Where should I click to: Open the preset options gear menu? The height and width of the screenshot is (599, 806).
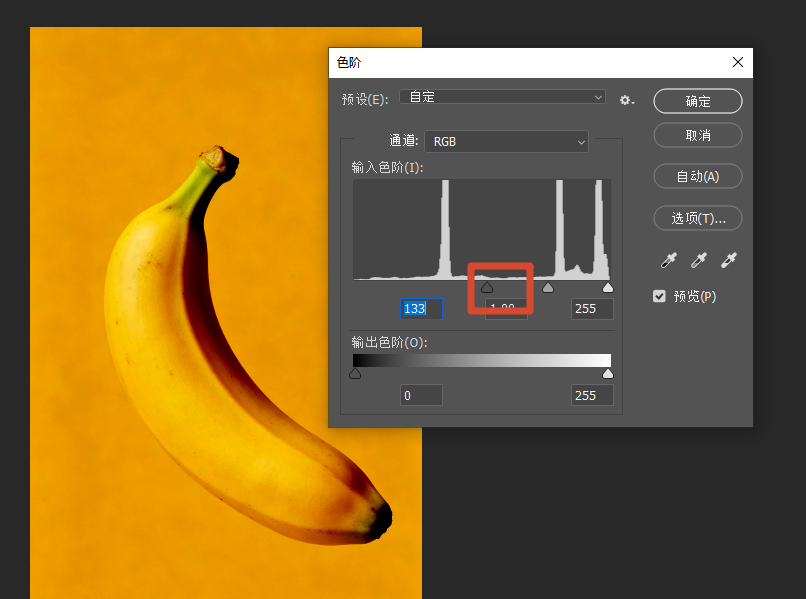pyautogui.click(x=627, y=100)
